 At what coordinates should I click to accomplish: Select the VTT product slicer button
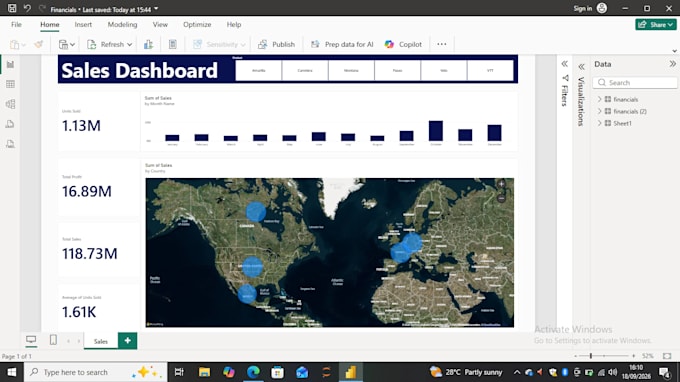490,70
